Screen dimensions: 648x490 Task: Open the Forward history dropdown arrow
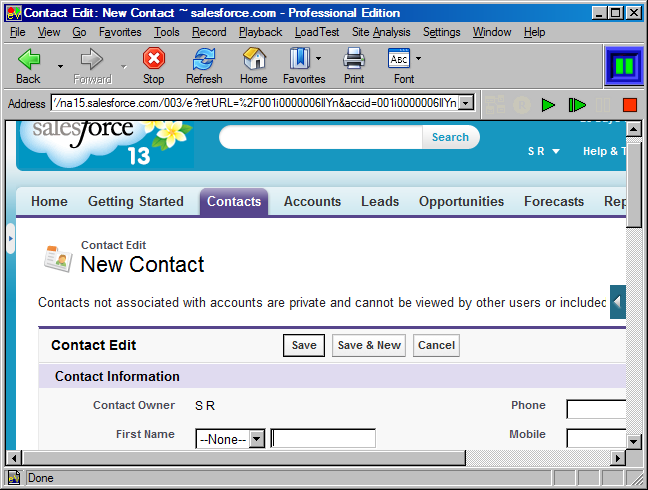pyautogui.click(x=124, y=67)
